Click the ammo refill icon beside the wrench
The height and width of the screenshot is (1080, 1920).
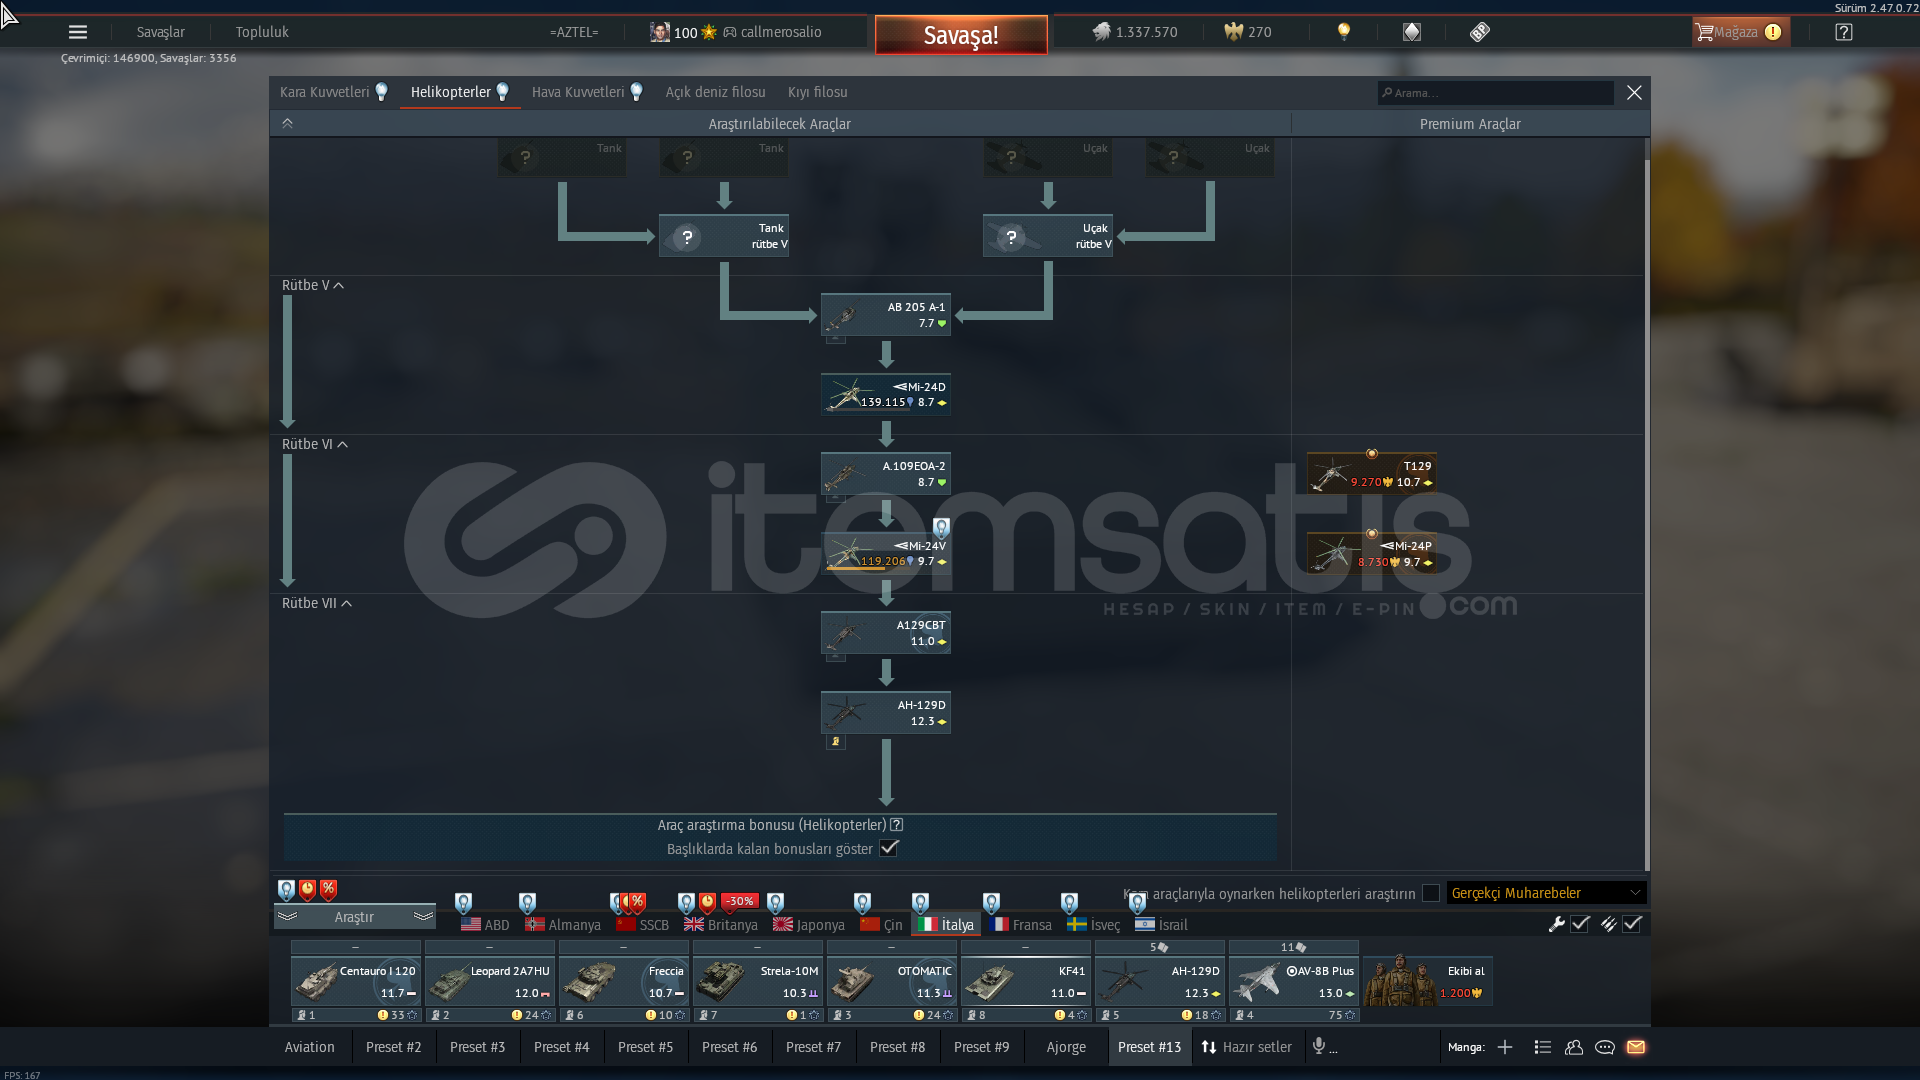tap(1608, 924)
